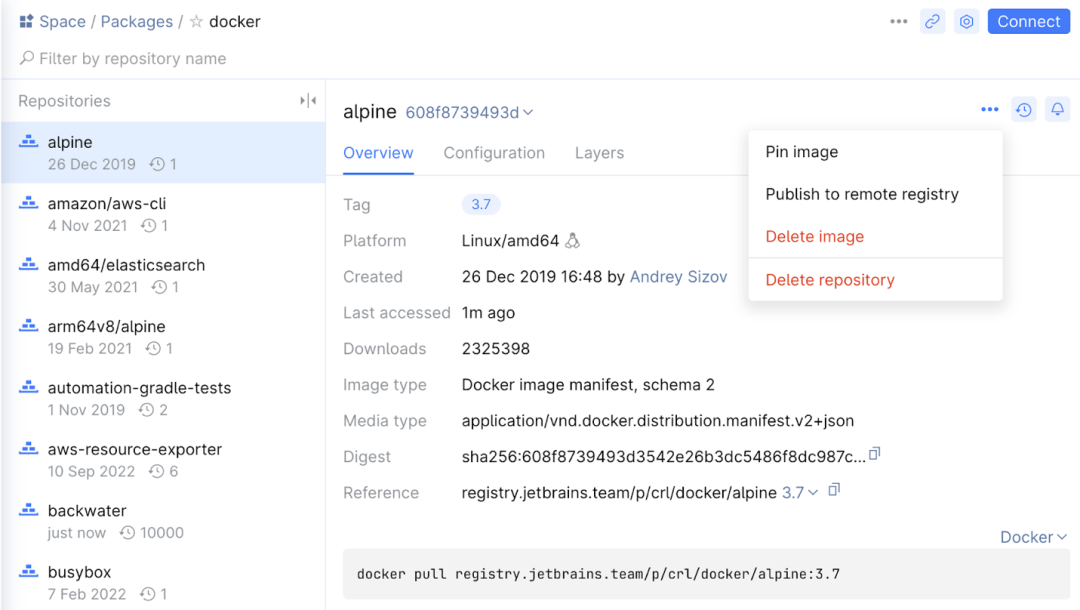This screenshot has width=1080, height=610.
Task: Click the Space grid logo icon
Action: tap(26, 21)
